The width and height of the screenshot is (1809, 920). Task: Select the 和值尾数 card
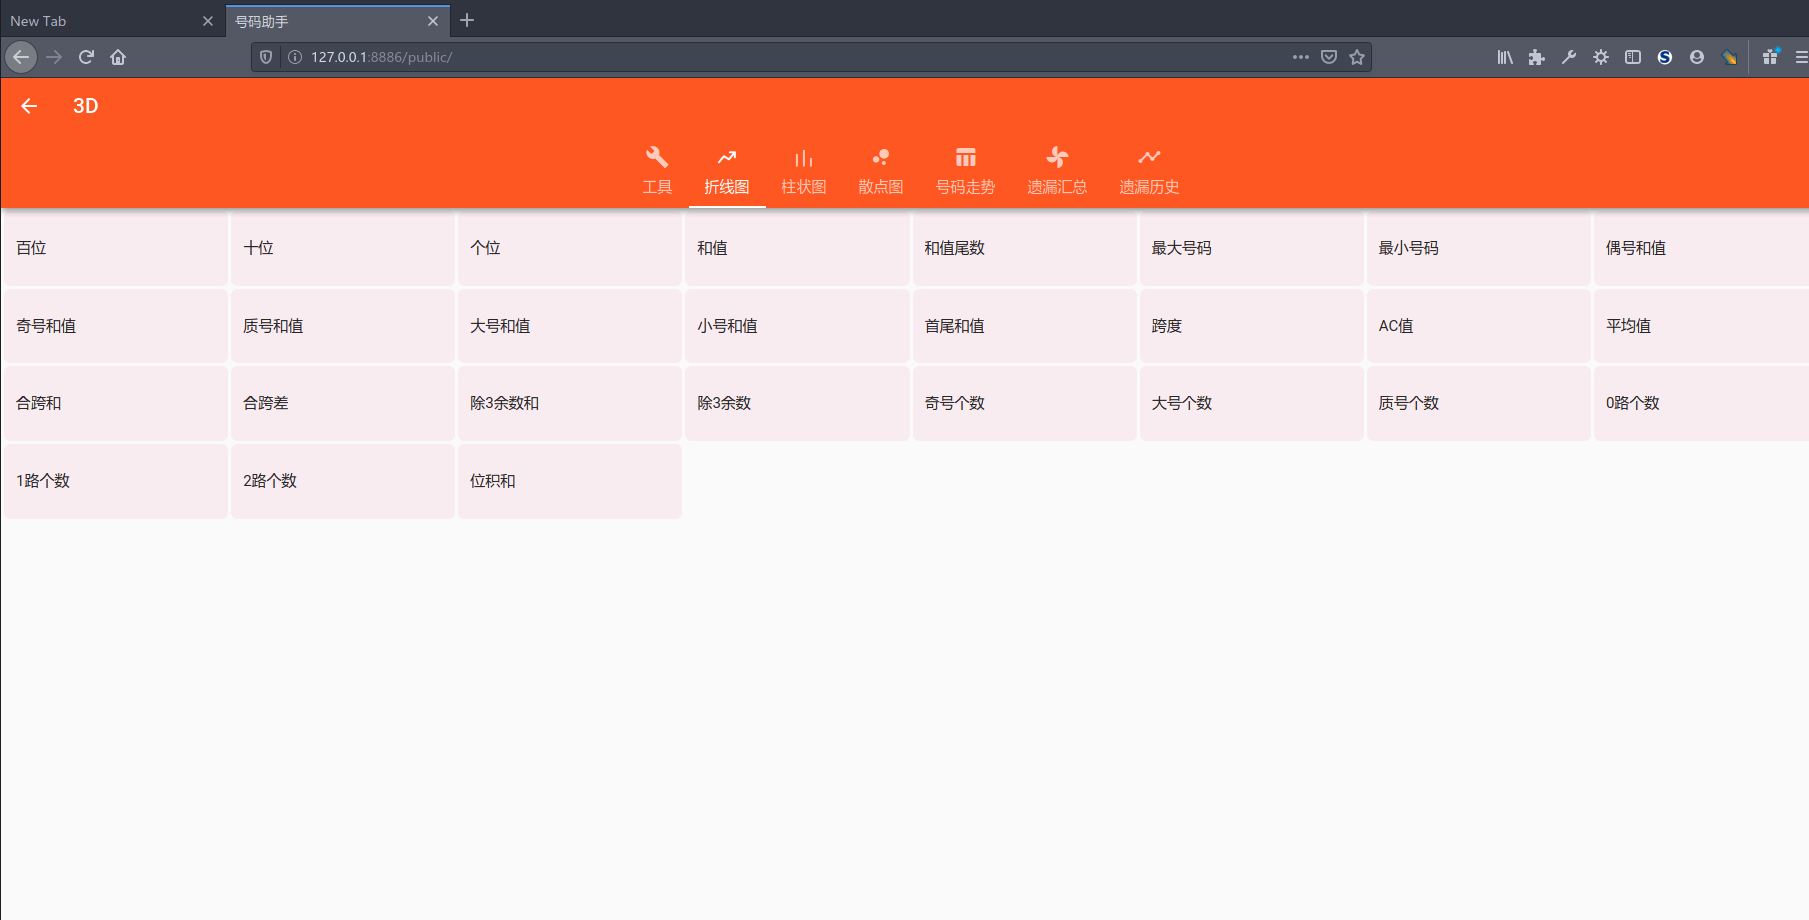[x=1024, y=248]
